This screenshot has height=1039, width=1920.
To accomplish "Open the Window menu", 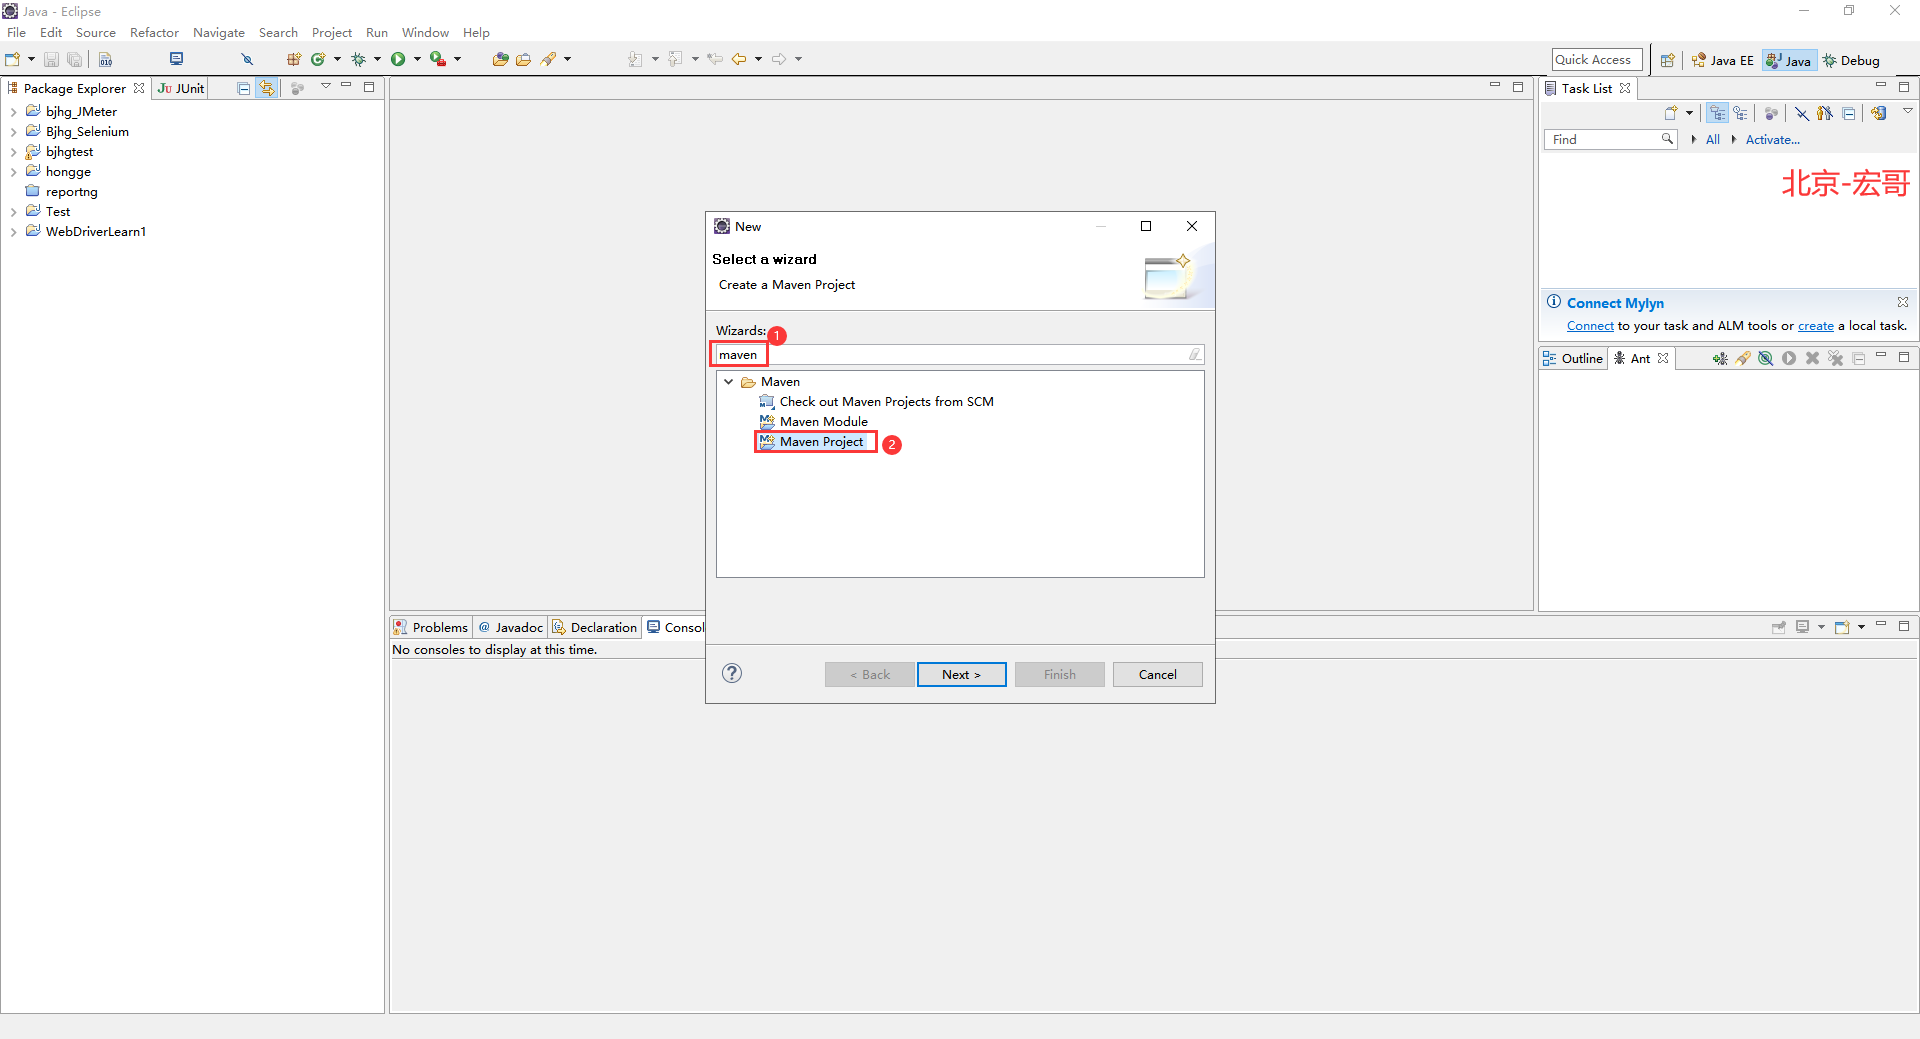I will pos(425,32).
